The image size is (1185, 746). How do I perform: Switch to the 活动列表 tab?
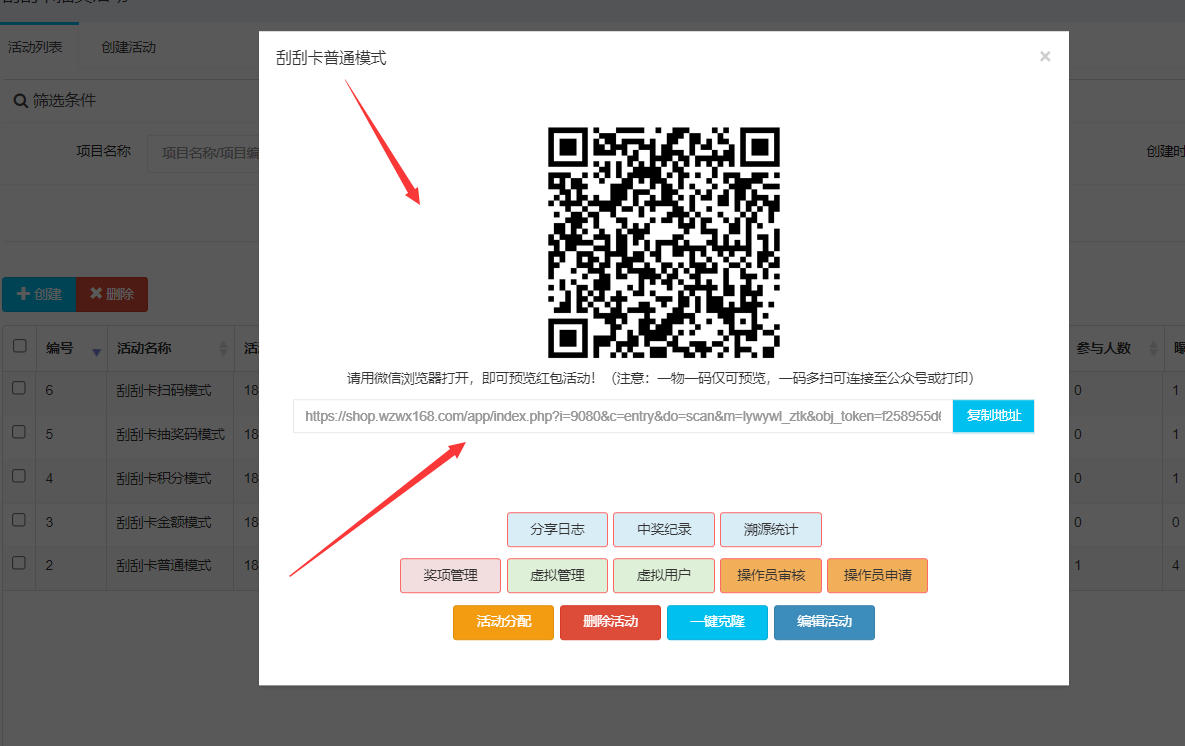click(x=36, y=48)
